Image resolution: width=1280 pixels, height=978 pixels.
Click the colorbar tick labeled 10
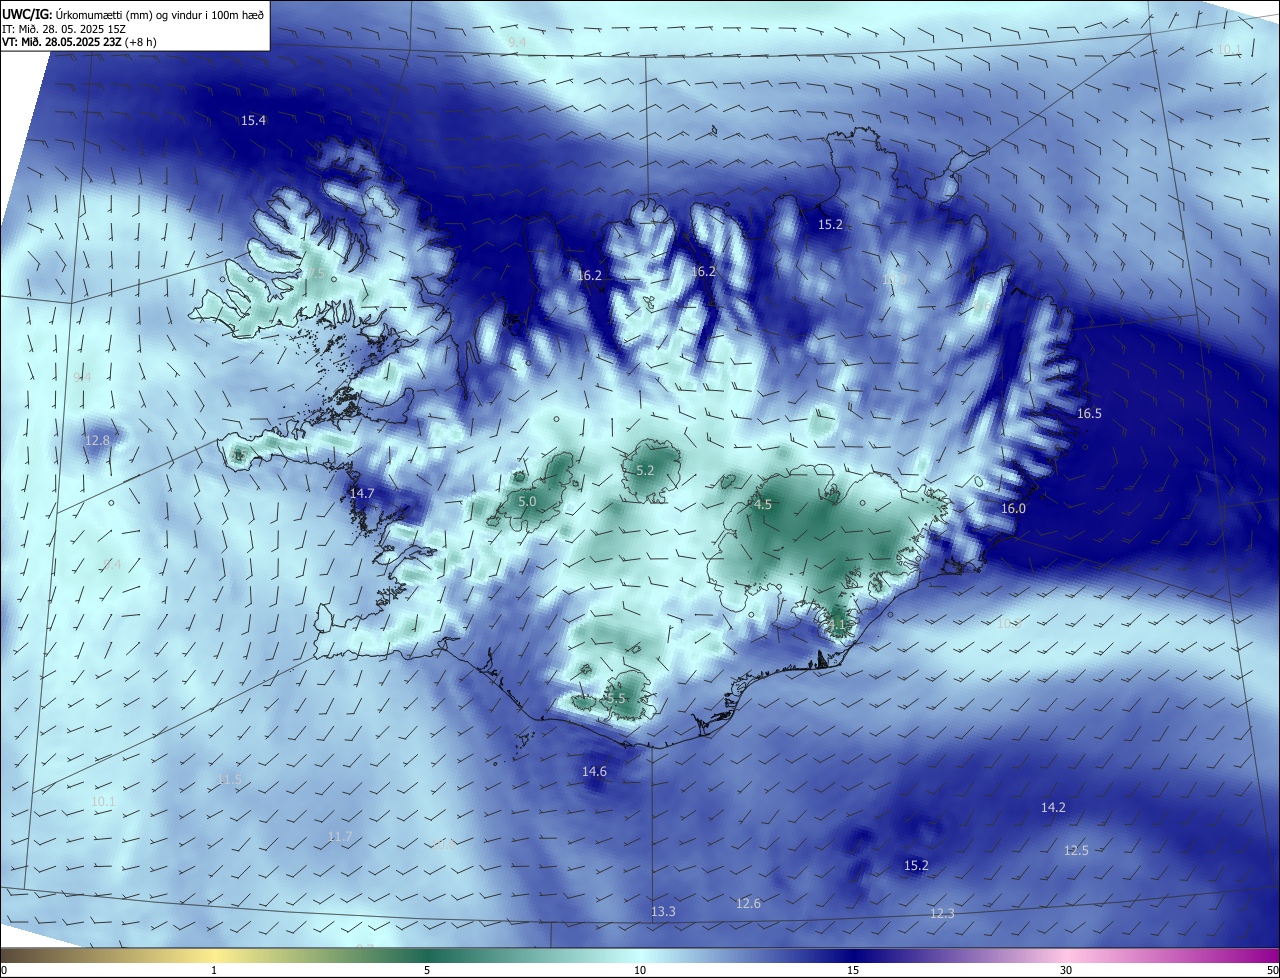[640, 970]
